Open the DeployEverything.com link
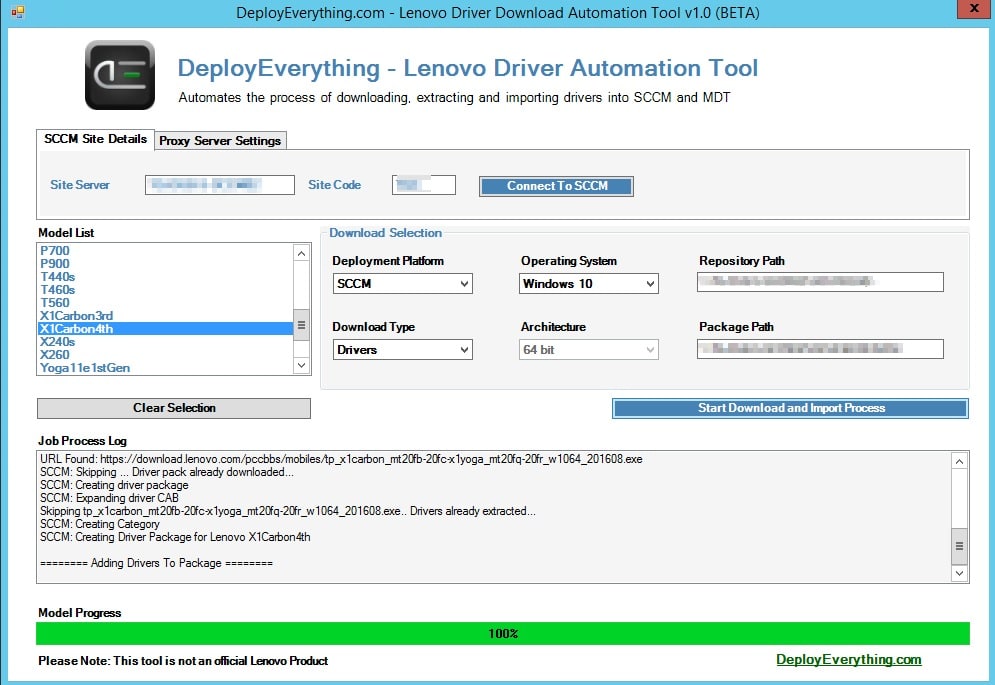 pos(848,660)
